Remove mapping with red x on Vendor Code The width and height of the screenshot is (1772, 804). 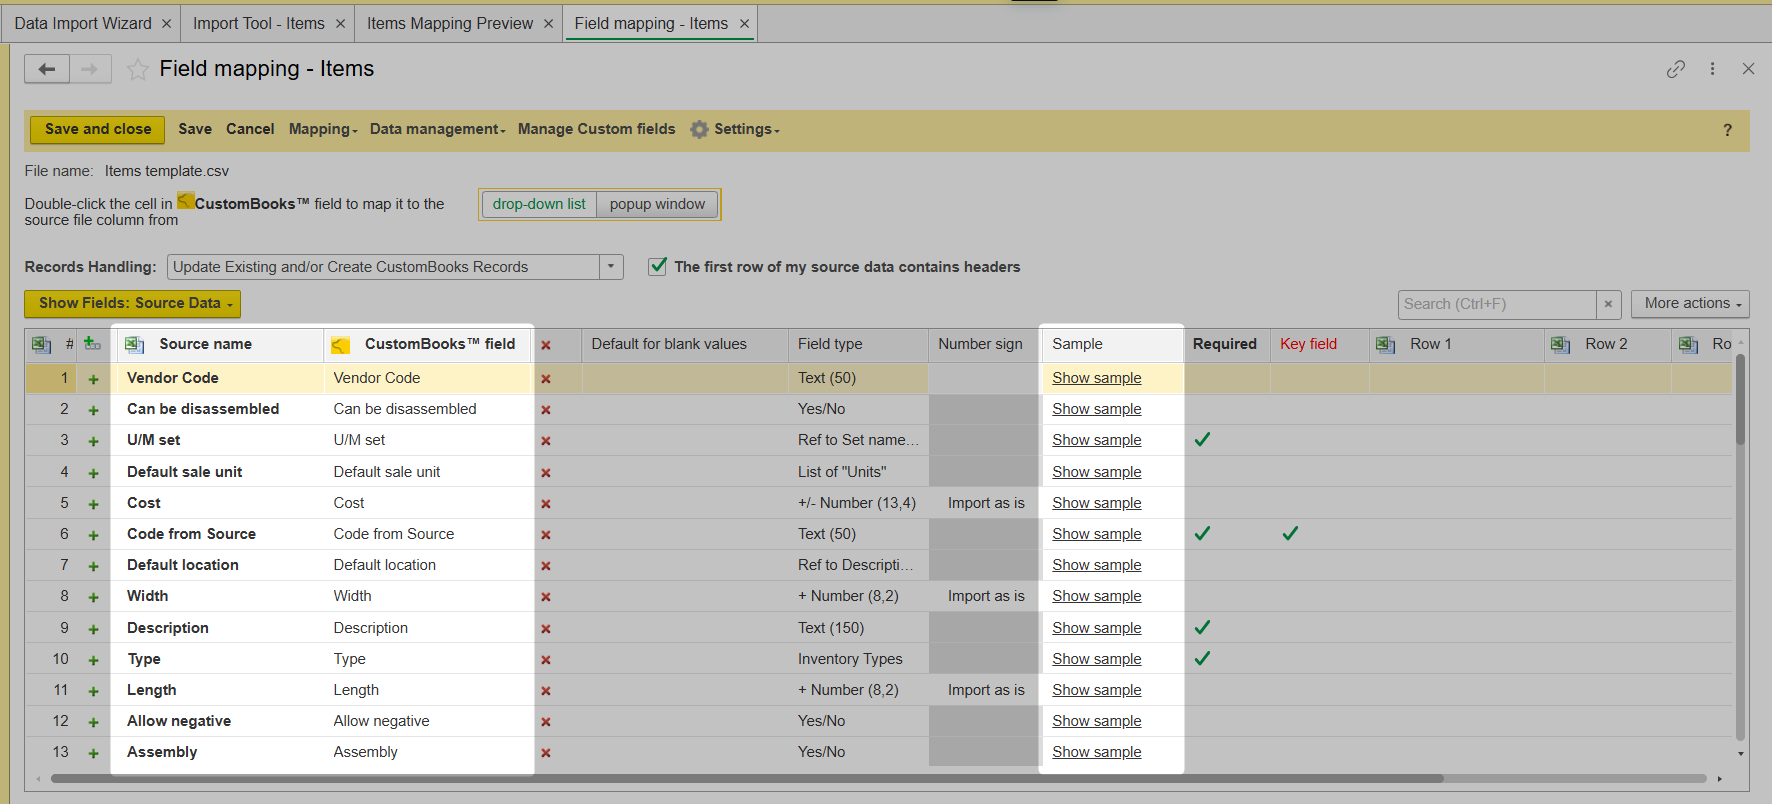(x=546, y=379)
